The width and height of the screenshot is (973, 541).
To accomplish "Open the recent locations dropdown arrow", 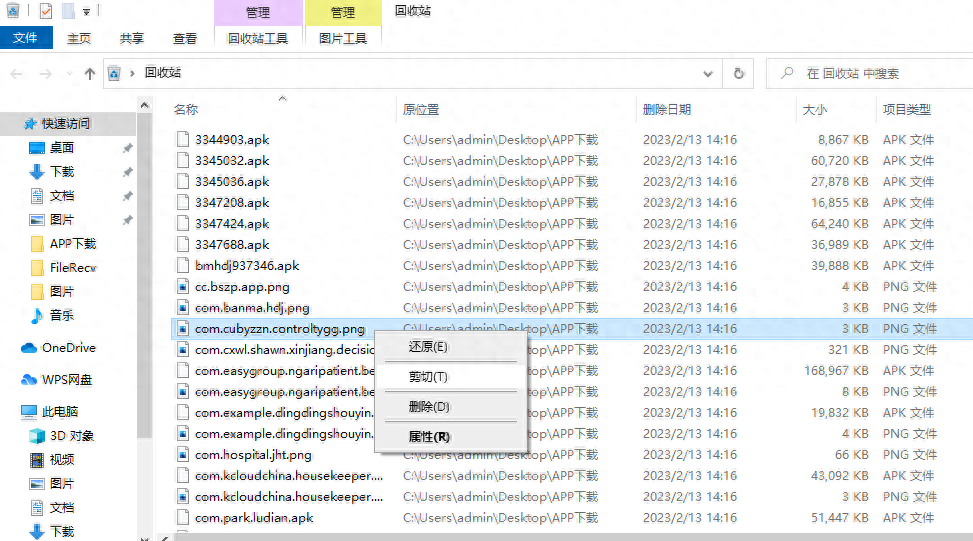I will (69, 74).
